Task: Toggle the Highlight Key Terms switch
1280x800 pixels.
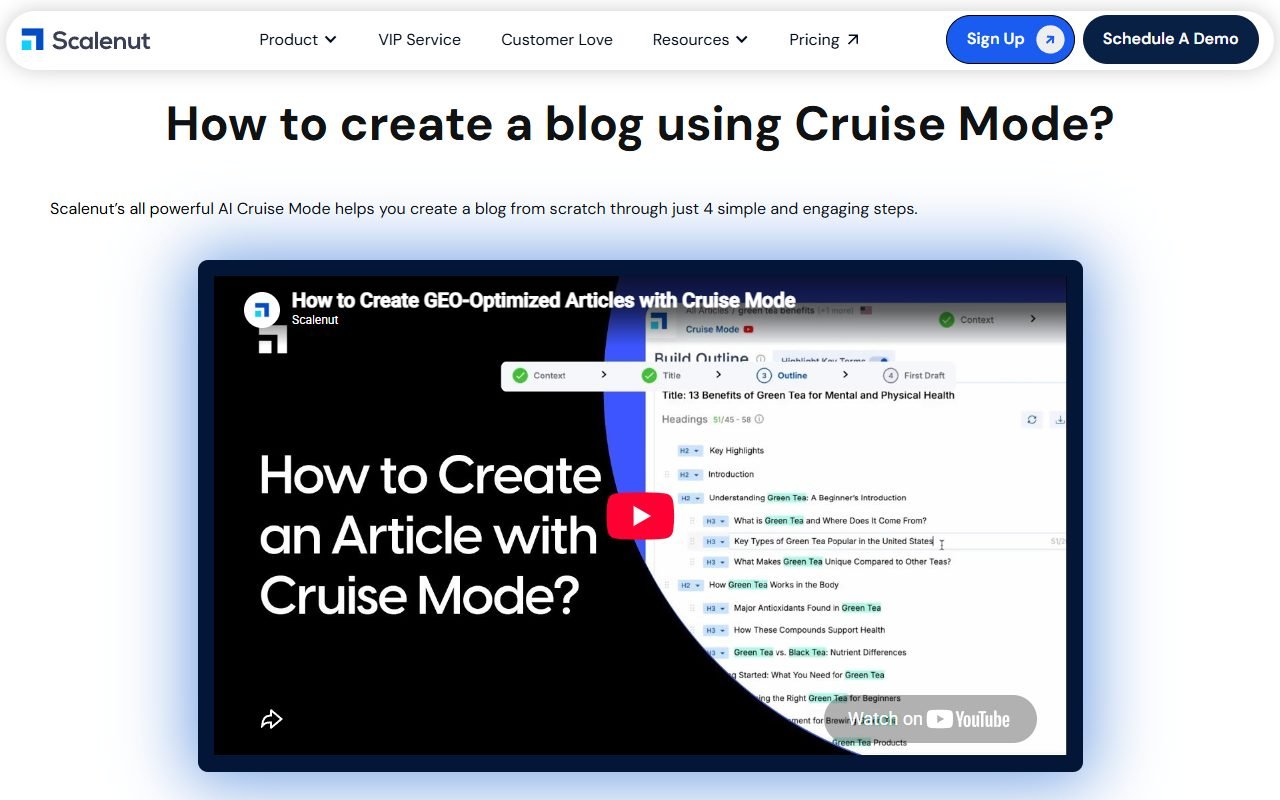Action: (880, 361)
